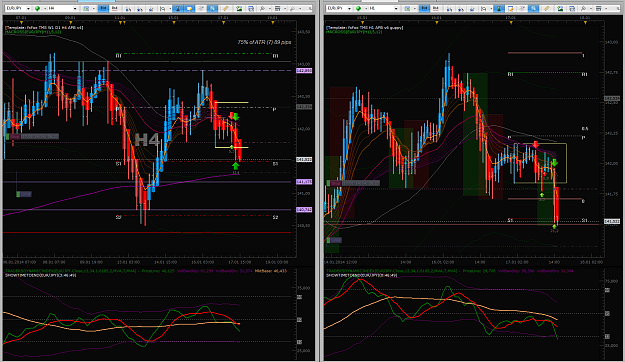Click the left chart's Template name label
The height and width of the screenshot is (362, 625).
tap(44, 28)
